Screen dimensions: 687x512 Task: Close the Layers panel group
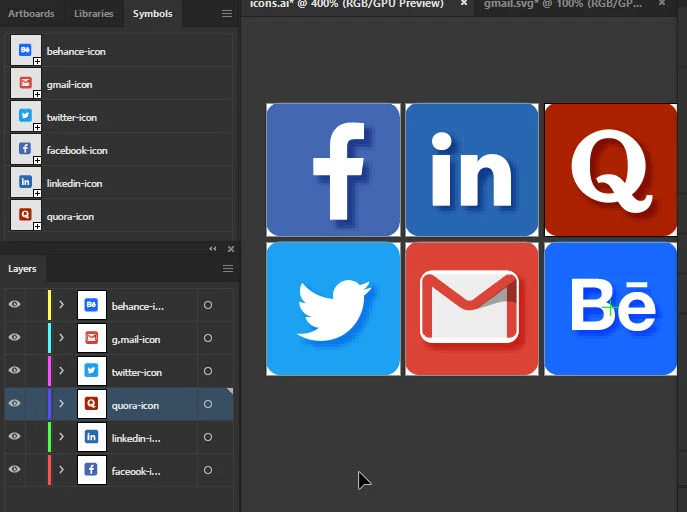tap(231, 249)
